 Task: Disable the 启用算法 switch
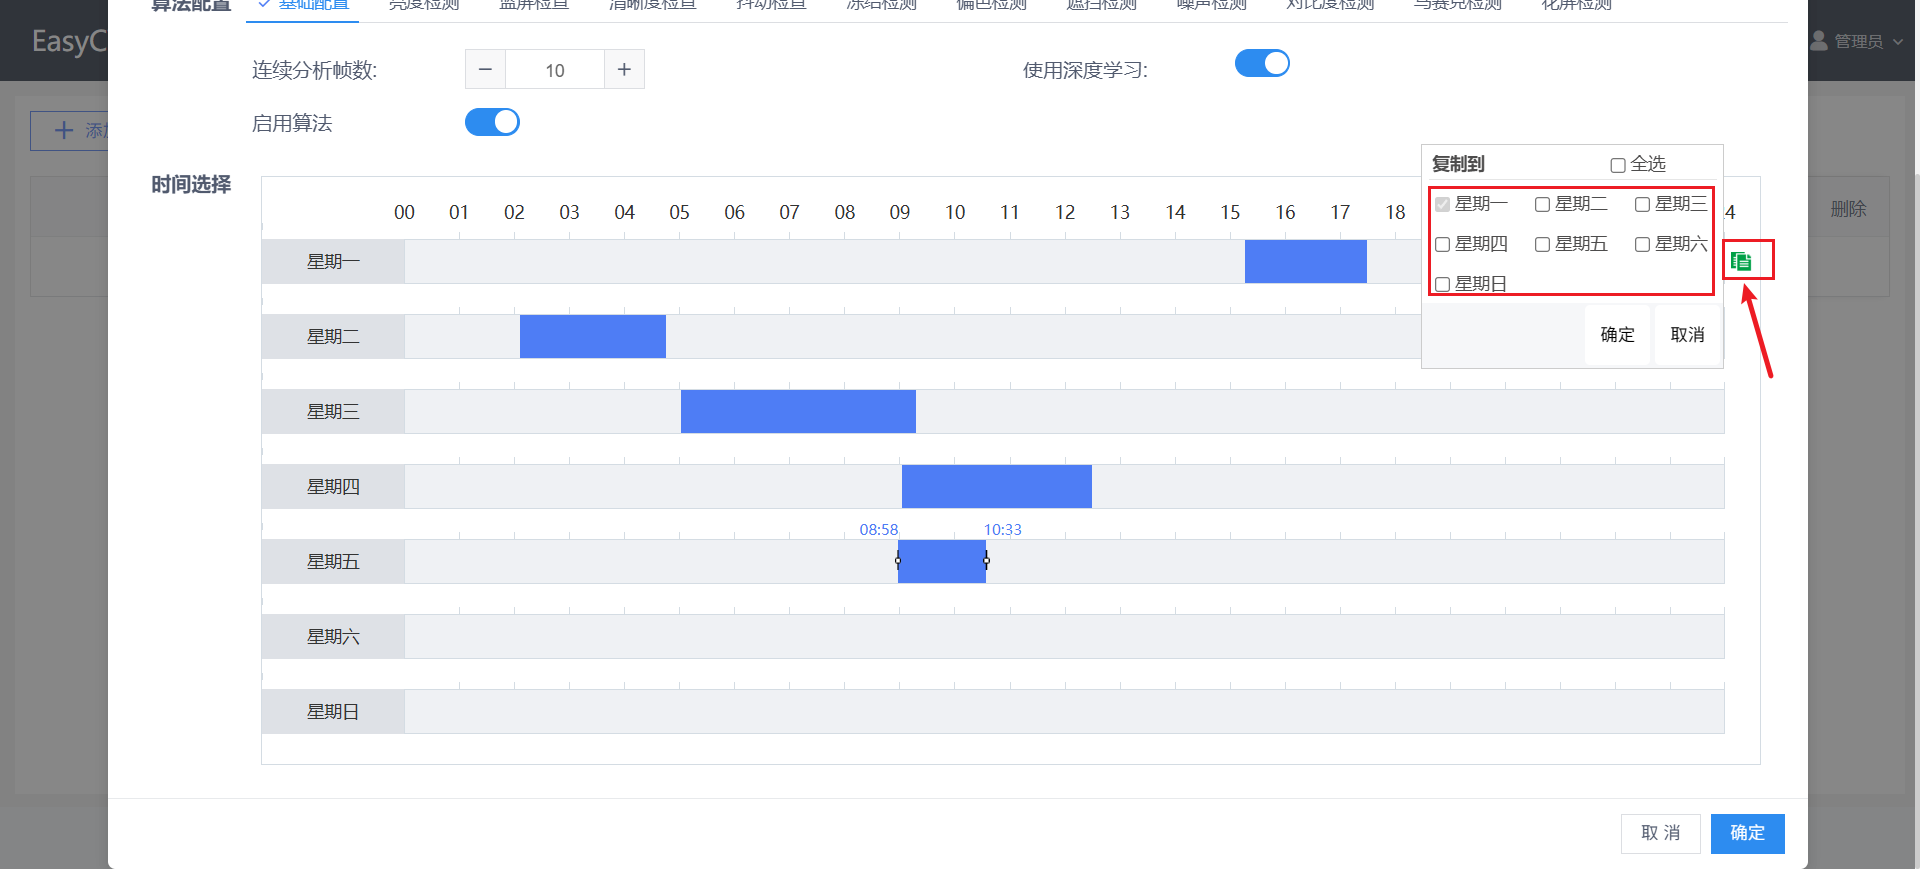pos(492,123)
